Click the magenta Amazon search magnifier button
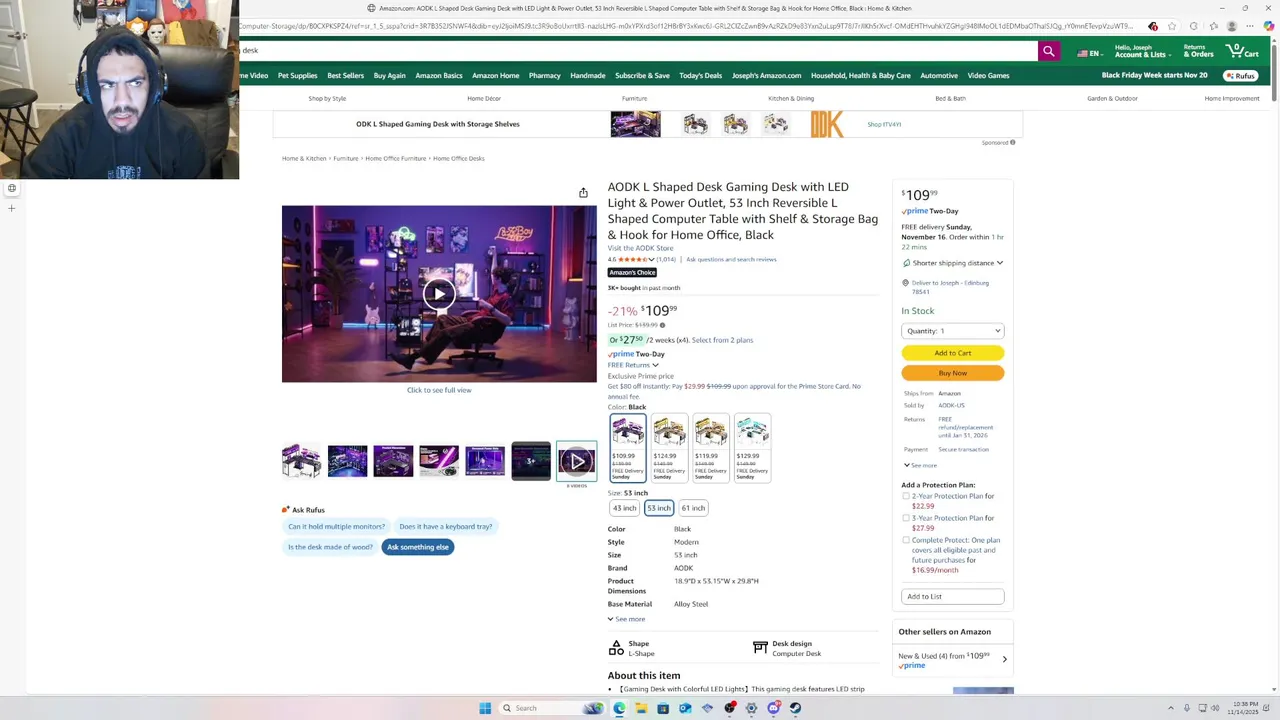 tap(1048, 51)
